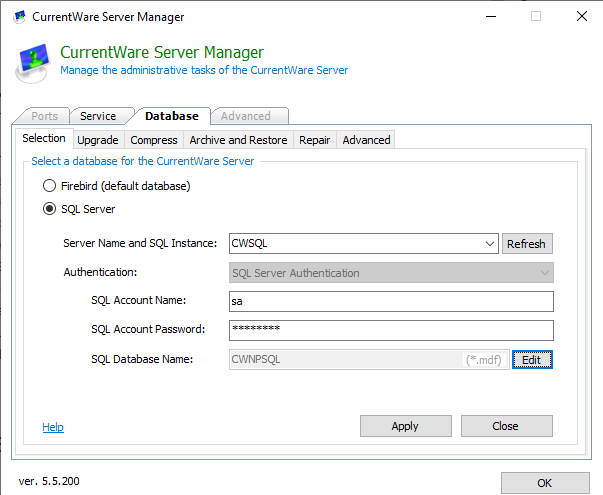Switch to the Service tab
603x495 pixels.
pyautogui.click(x=98, y=116)
